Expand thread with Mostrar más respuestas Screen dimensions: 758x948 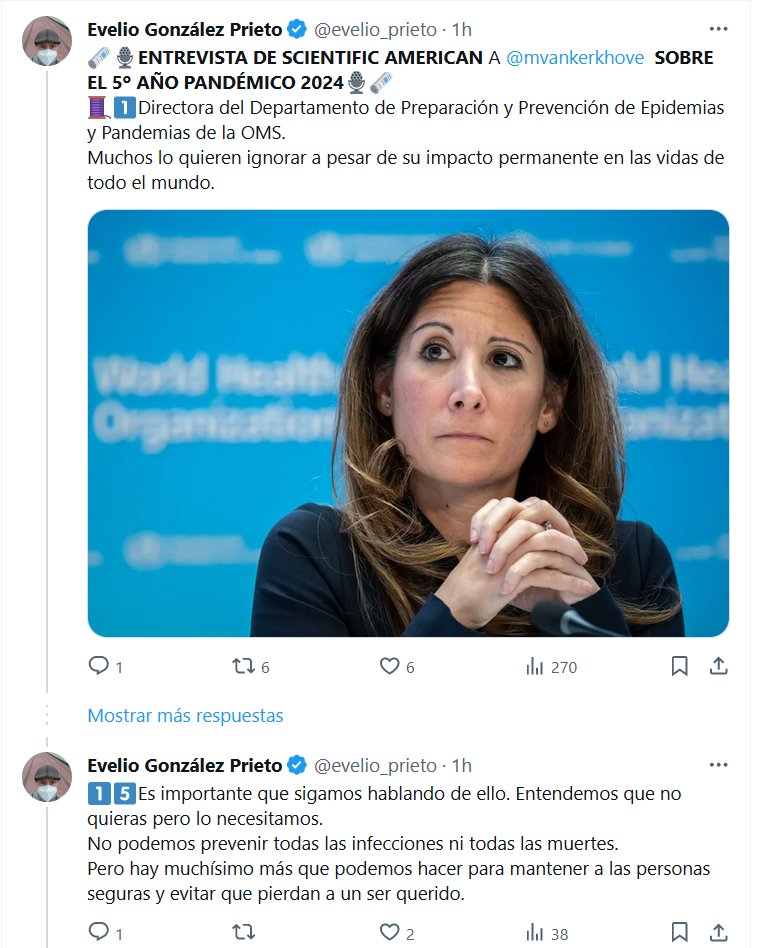pos(185,716)
